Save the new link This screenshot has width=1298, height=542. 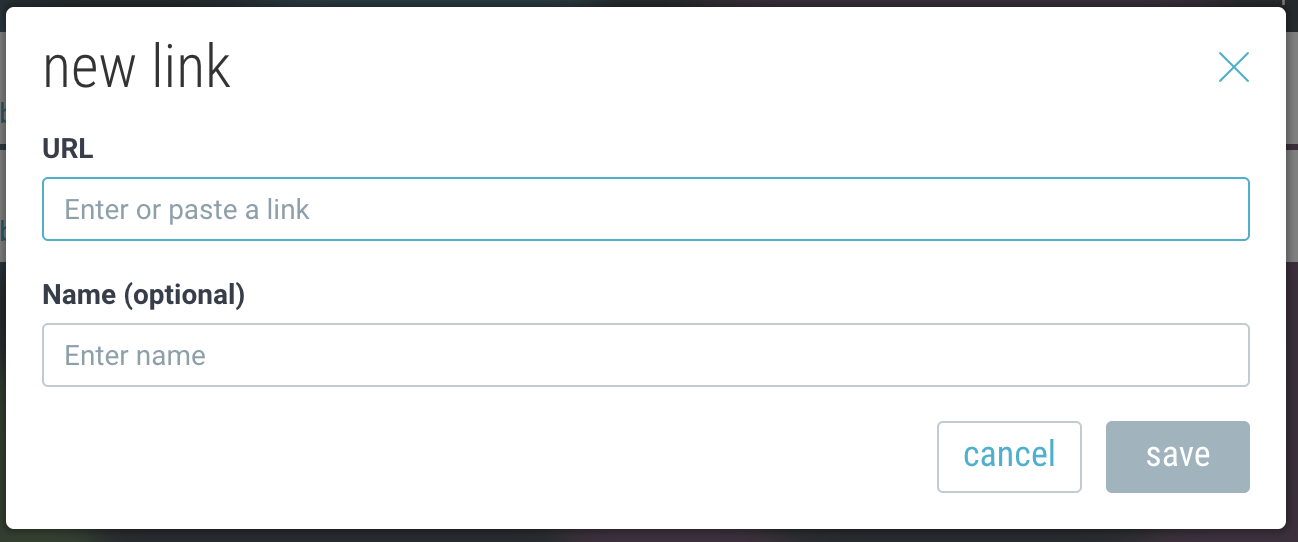(x=1177, y=457)
